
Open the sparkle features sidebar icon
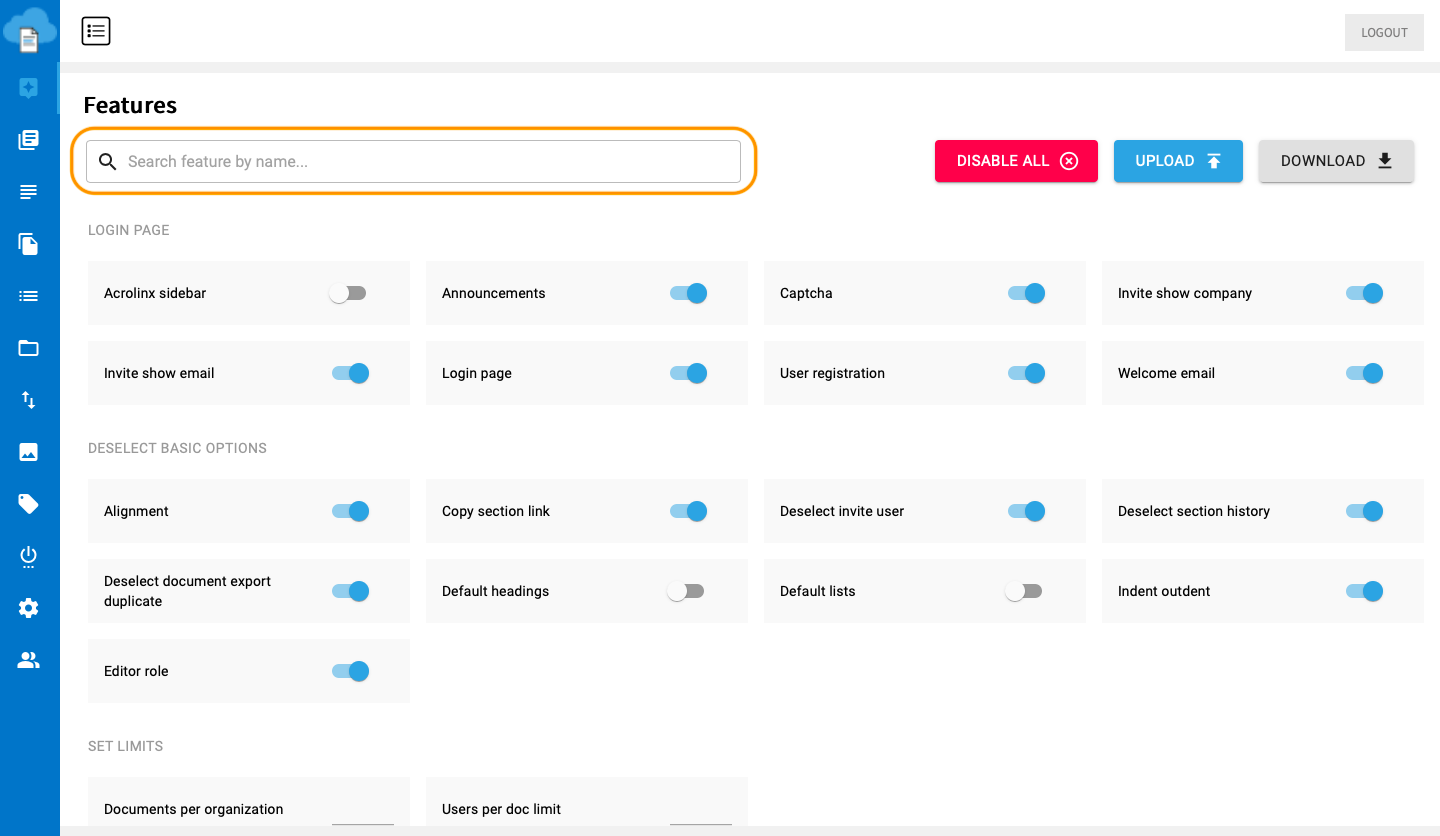(x=29, y=88)
